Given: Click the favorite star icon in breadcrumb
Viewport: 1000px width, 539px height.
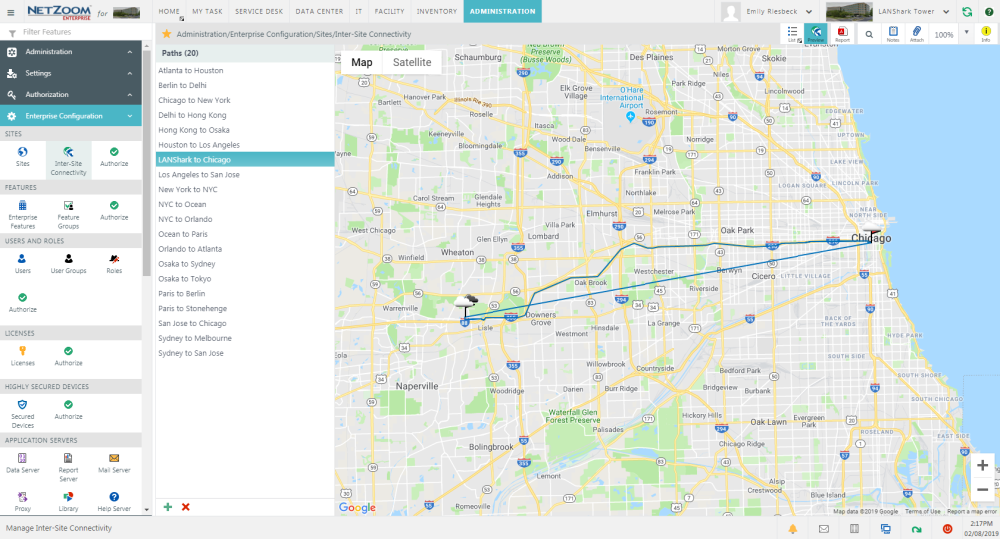Looking at the screenshot, I should [166, 34].
